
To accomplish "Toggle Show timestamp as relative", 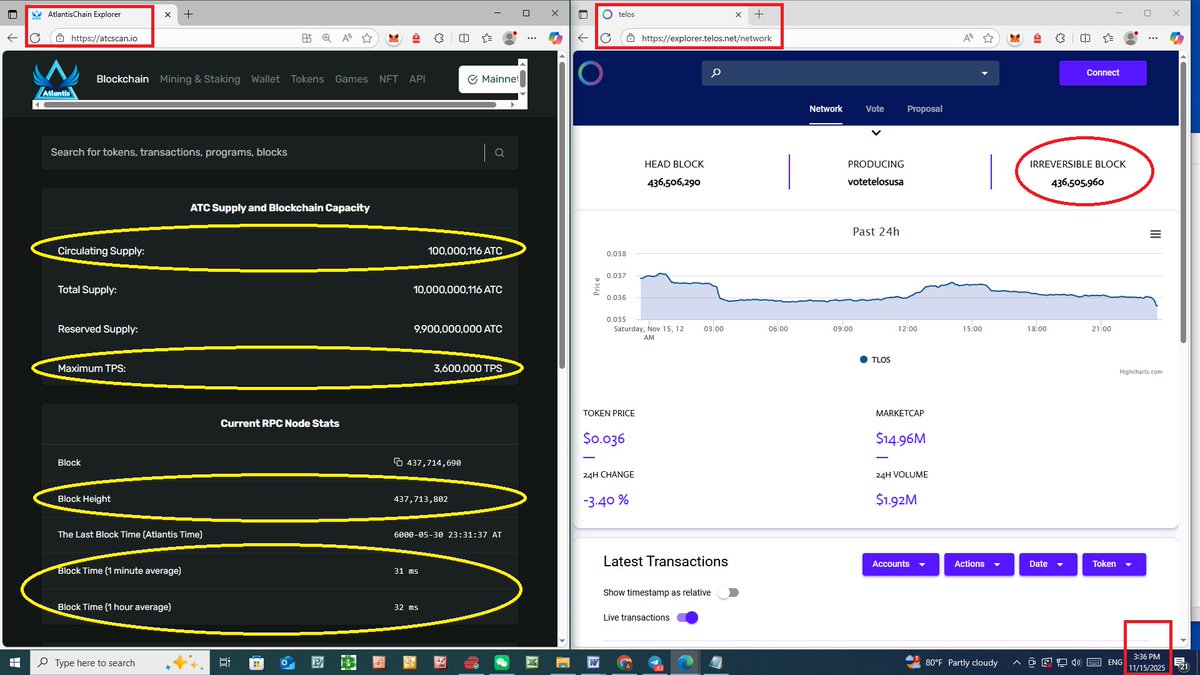I will pyautogui.click(x=728, y=592).
